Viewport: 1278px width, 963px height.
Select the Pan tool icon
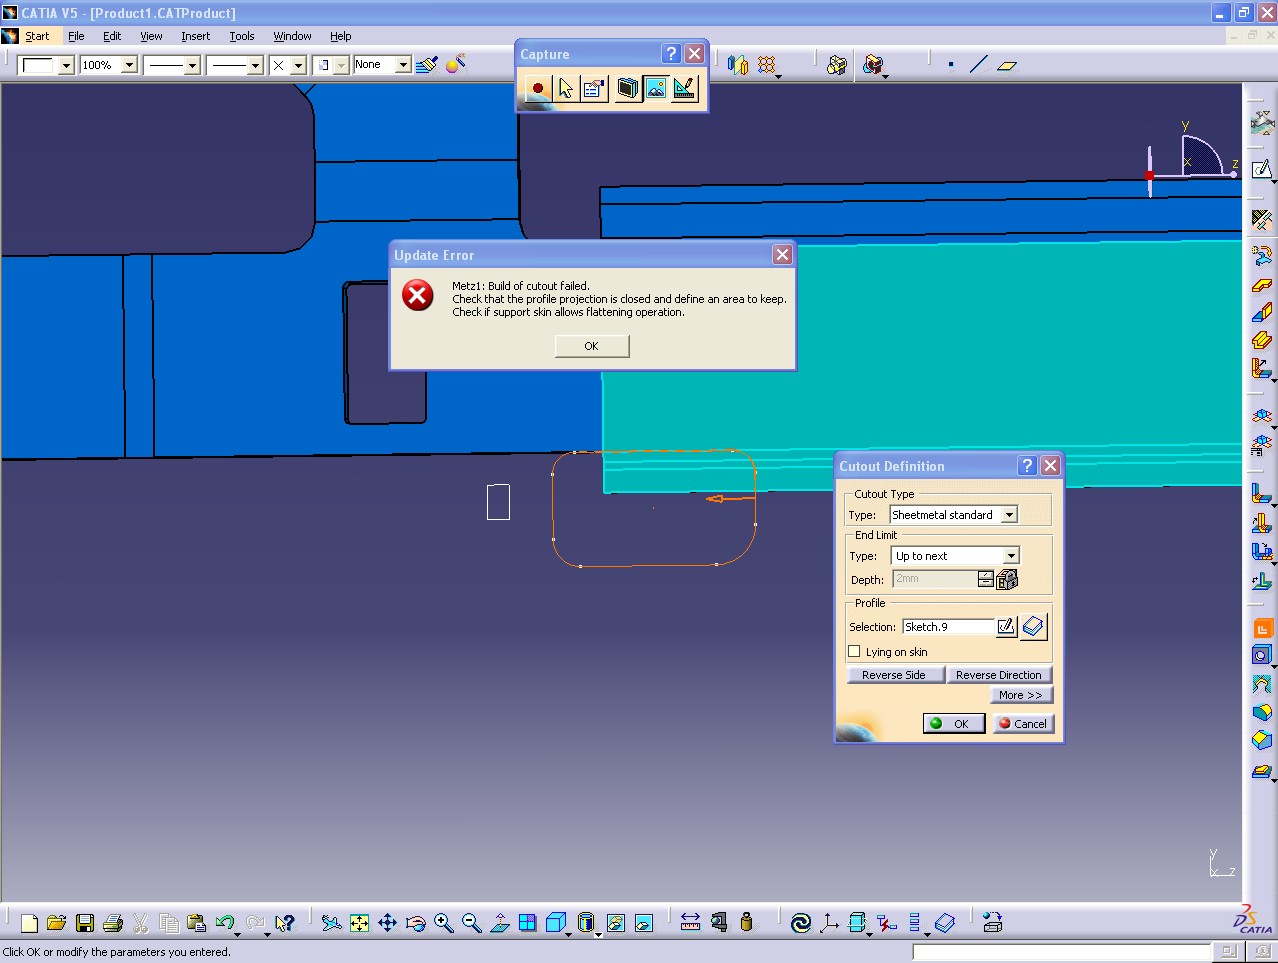pyautogui.click(x=387, y=923)
